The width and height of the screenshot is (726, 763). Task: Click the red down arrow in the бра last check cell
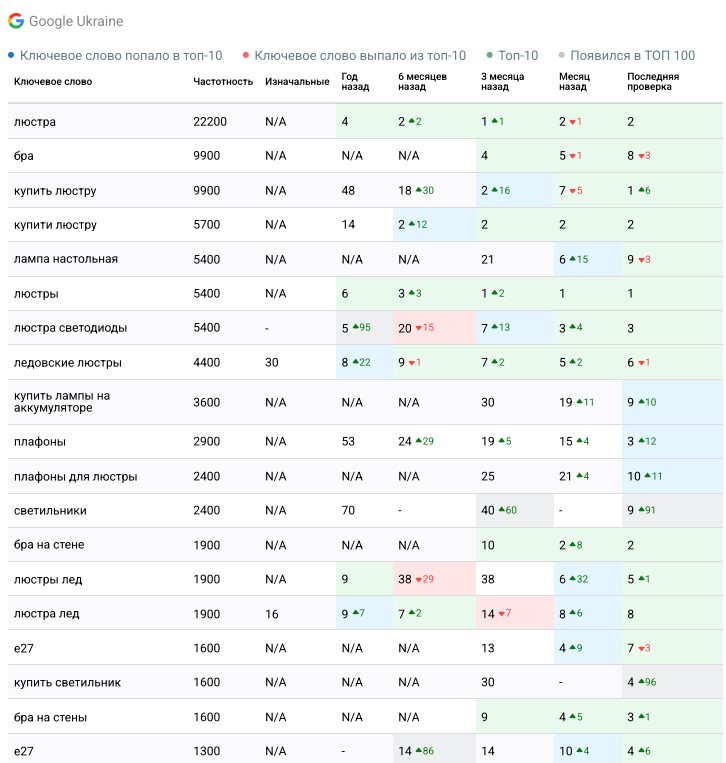click(641, 156)
